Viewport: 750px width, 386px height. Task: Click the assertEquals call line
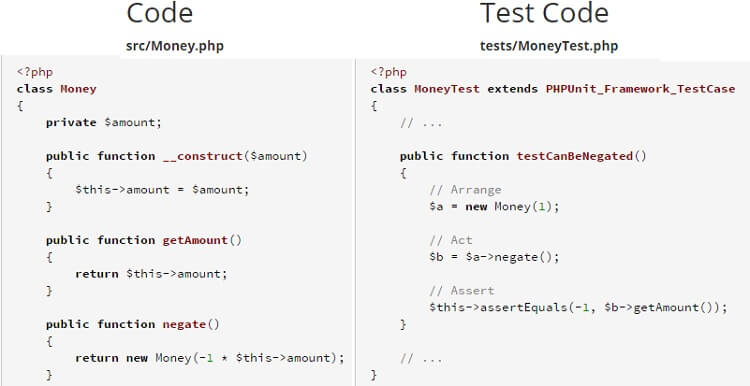[578, 308]
